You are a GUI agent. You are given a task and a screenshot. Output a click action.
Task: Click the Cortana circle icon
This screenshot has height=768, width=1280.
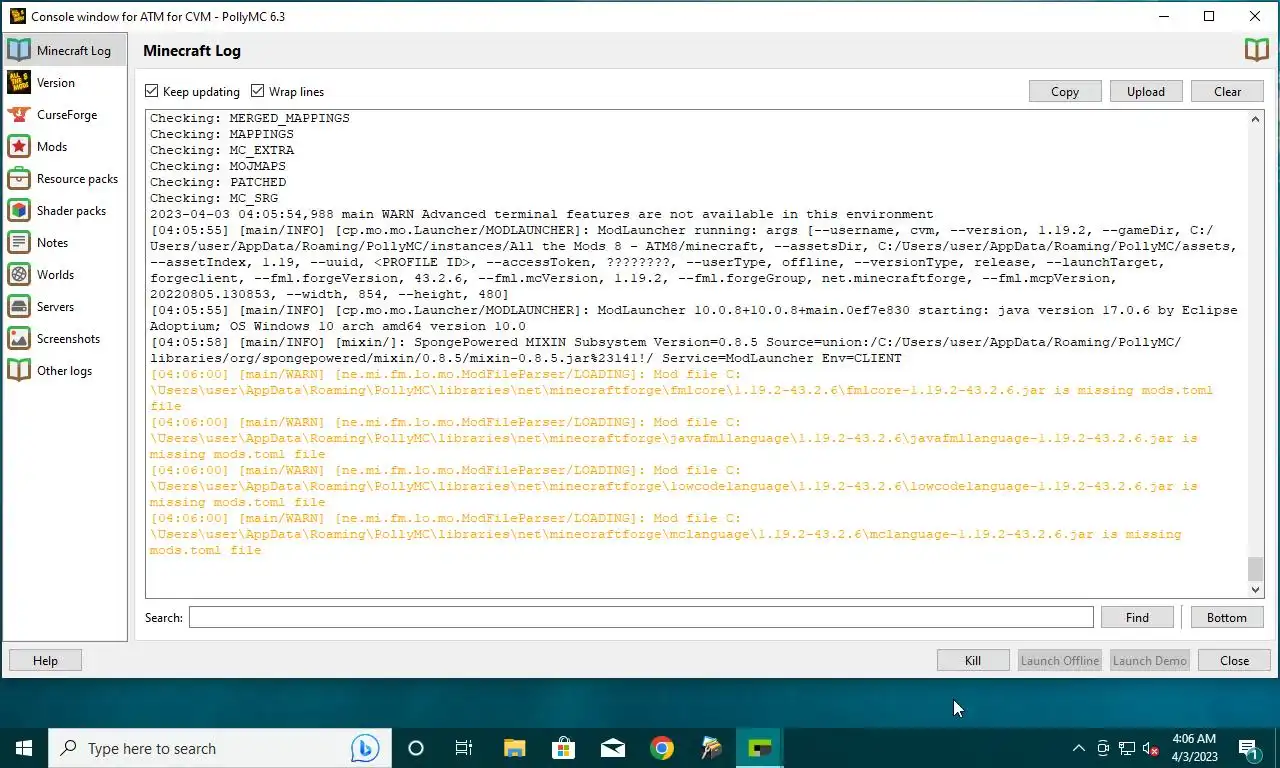[x=416, y=748]
